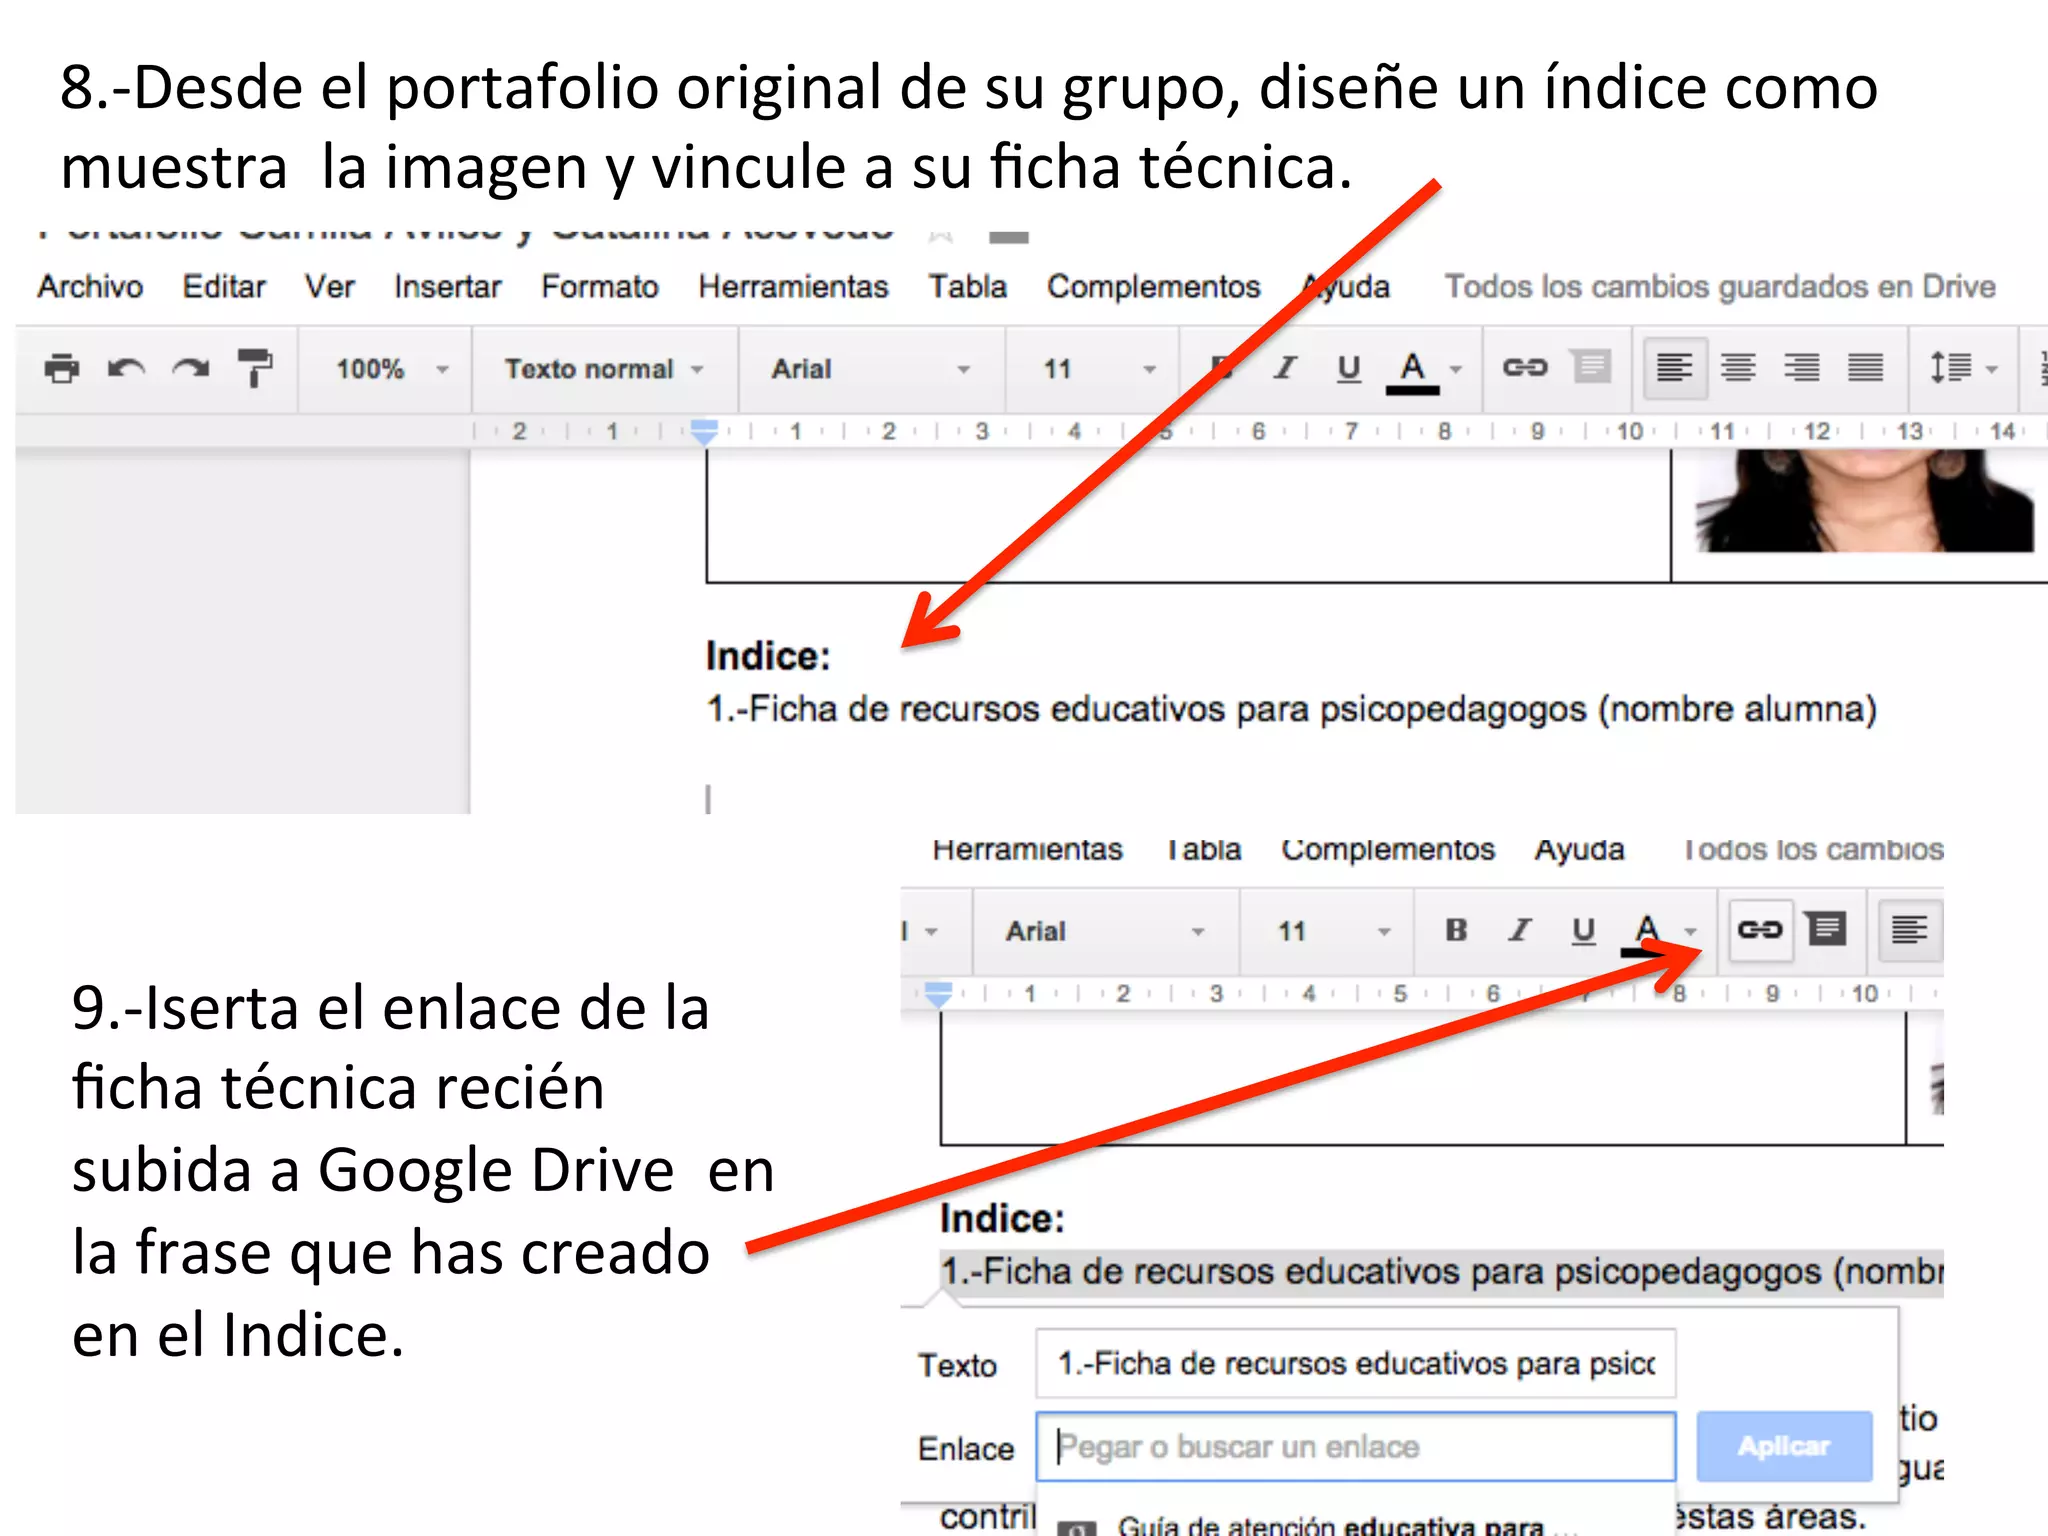
Task: Expand text color arrow in upper toolbar
Action: pyautogui.click(x=1456, y=370)
